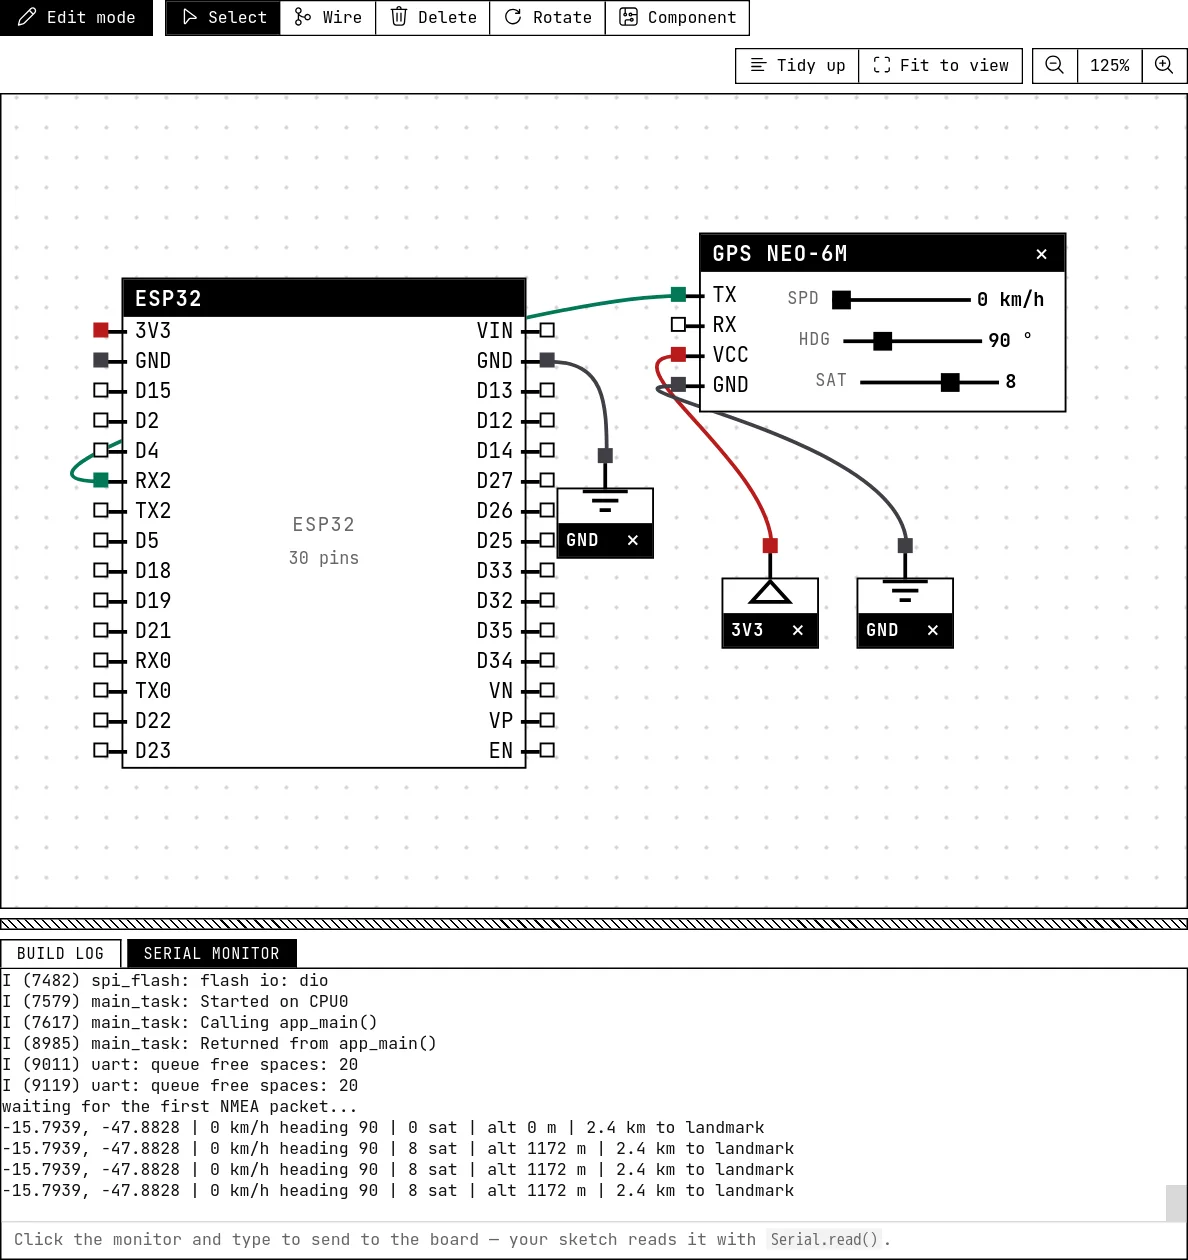1188x1260 pixels.
Task: Delete the GND symbol near D25
Action: (x=632, y=540)
